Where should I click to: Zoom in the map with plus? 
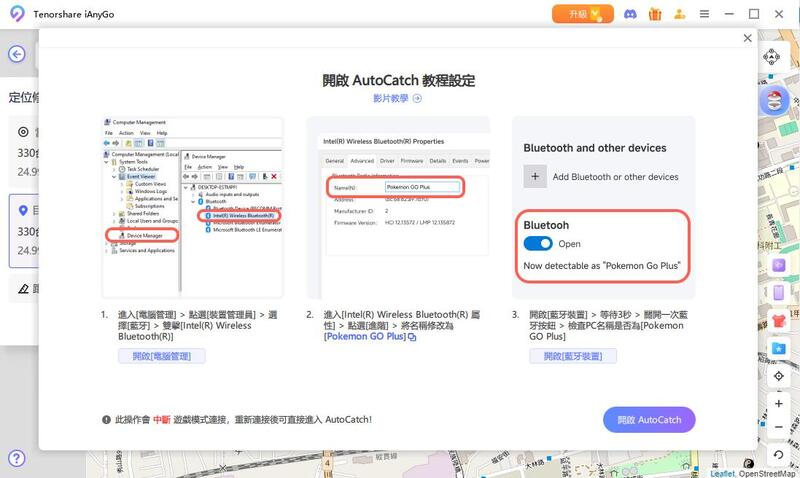779,404
